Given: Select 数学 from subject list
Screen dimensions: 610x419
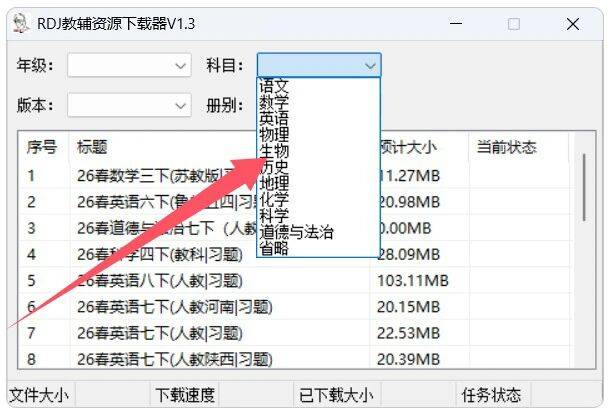Looking at the screenshot, I should point(273,102).
